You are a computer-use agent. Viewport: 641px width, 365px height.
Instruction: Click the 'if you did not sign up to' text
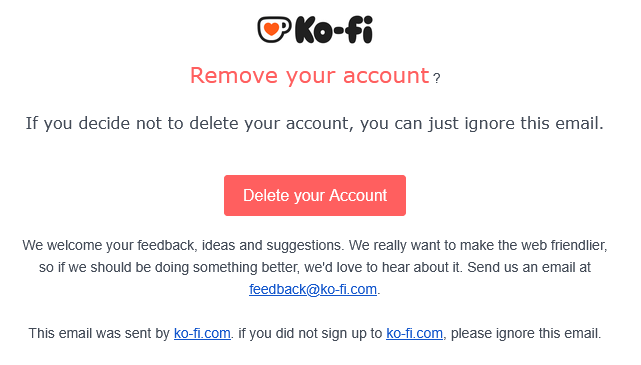310,333
